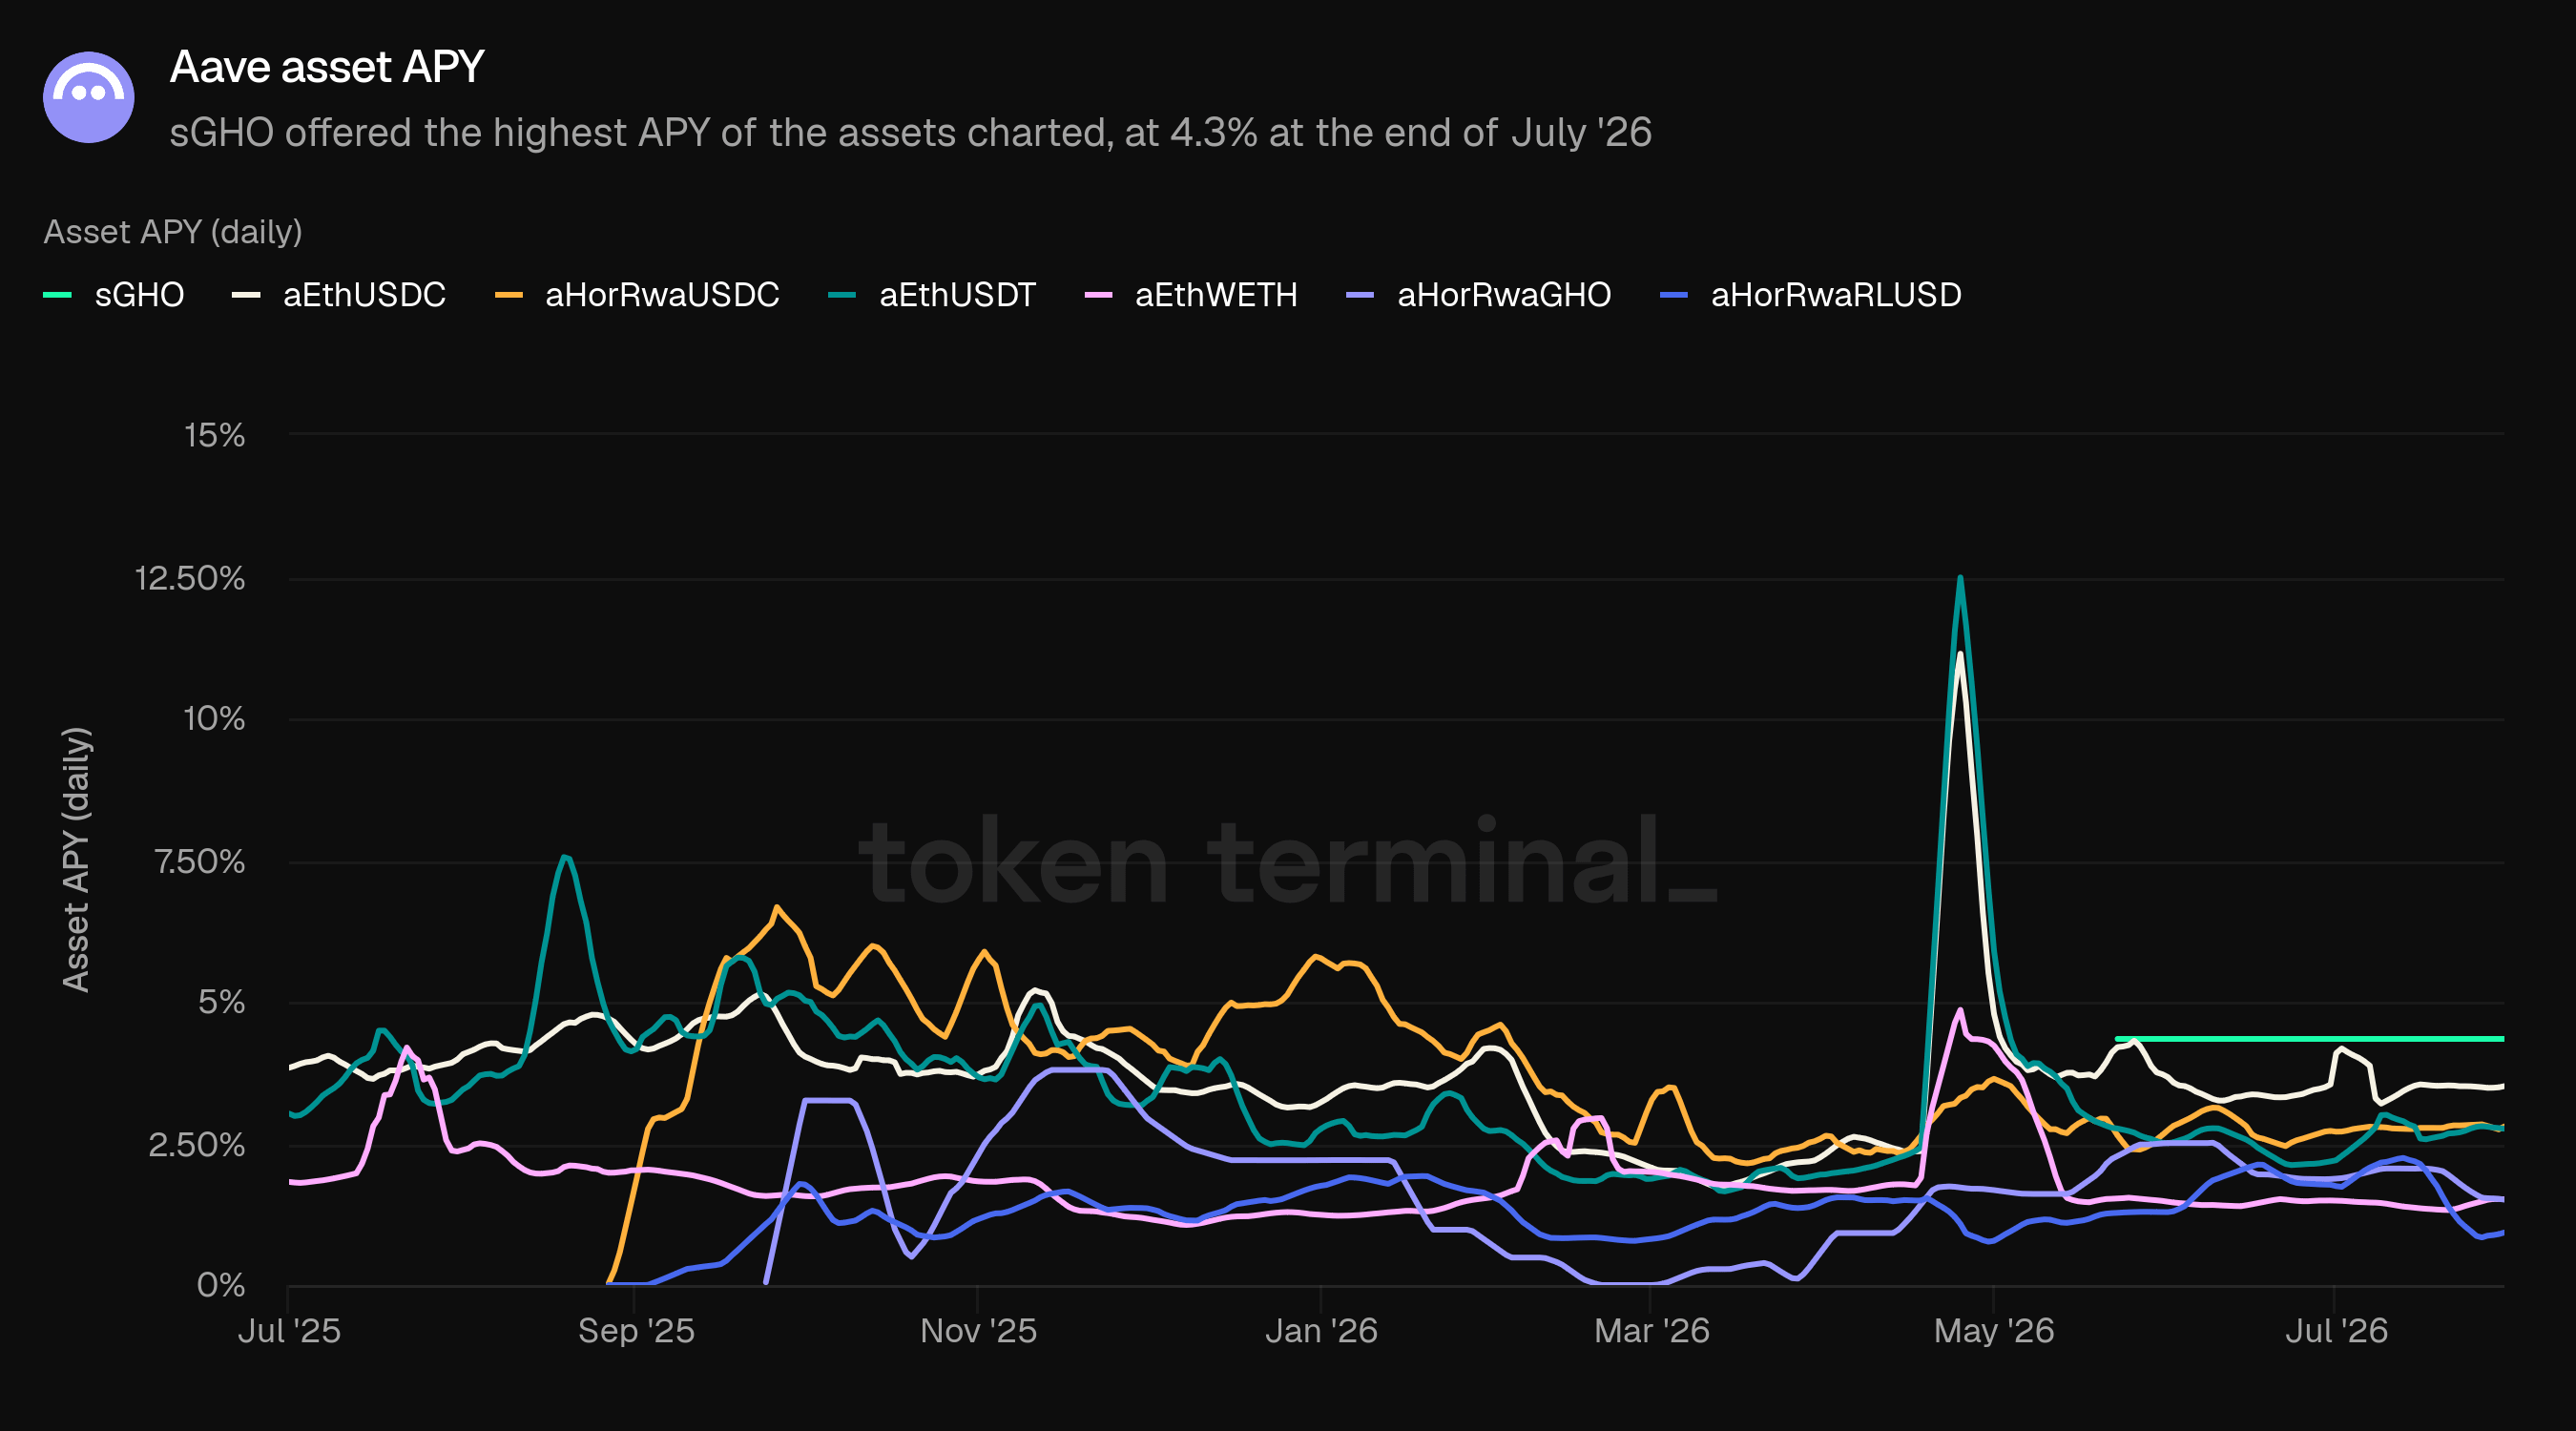Click the subtitle about sGHO highest APY
This screenshot has height=1431, width=2576.
[x=910, y=132]
